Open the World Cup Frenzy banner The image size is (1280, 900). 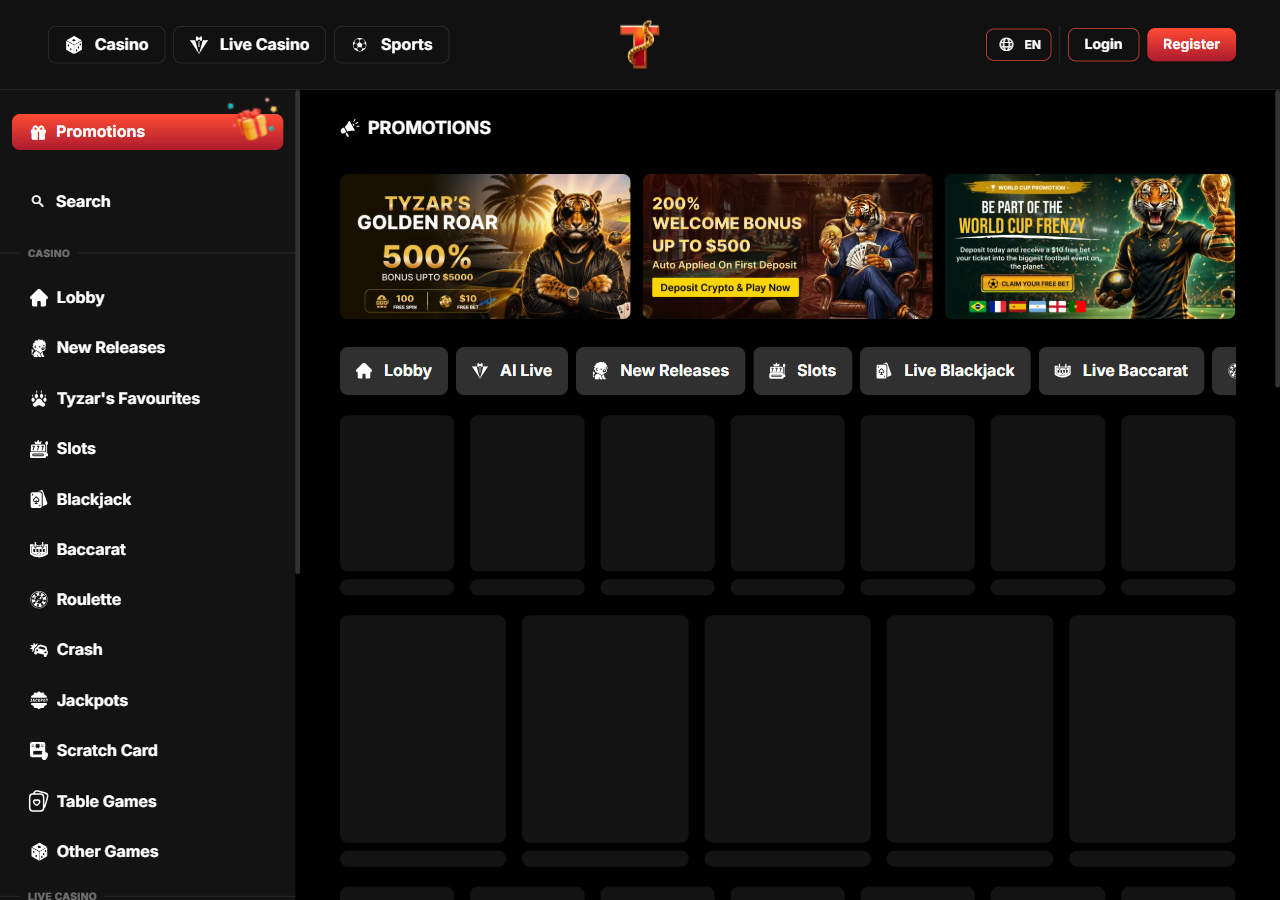tap(1090, 247)
